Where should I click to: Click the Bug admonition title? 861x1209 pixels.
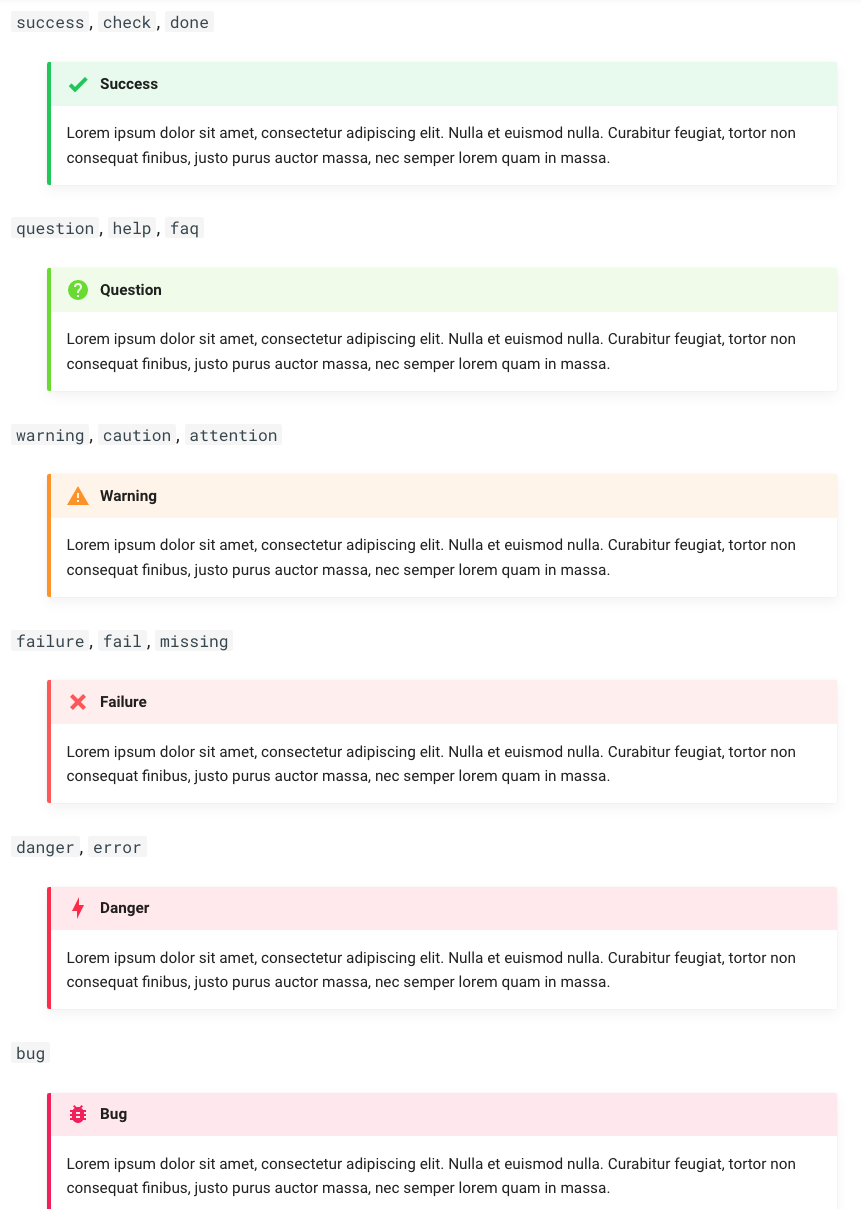click(113, 1114)
